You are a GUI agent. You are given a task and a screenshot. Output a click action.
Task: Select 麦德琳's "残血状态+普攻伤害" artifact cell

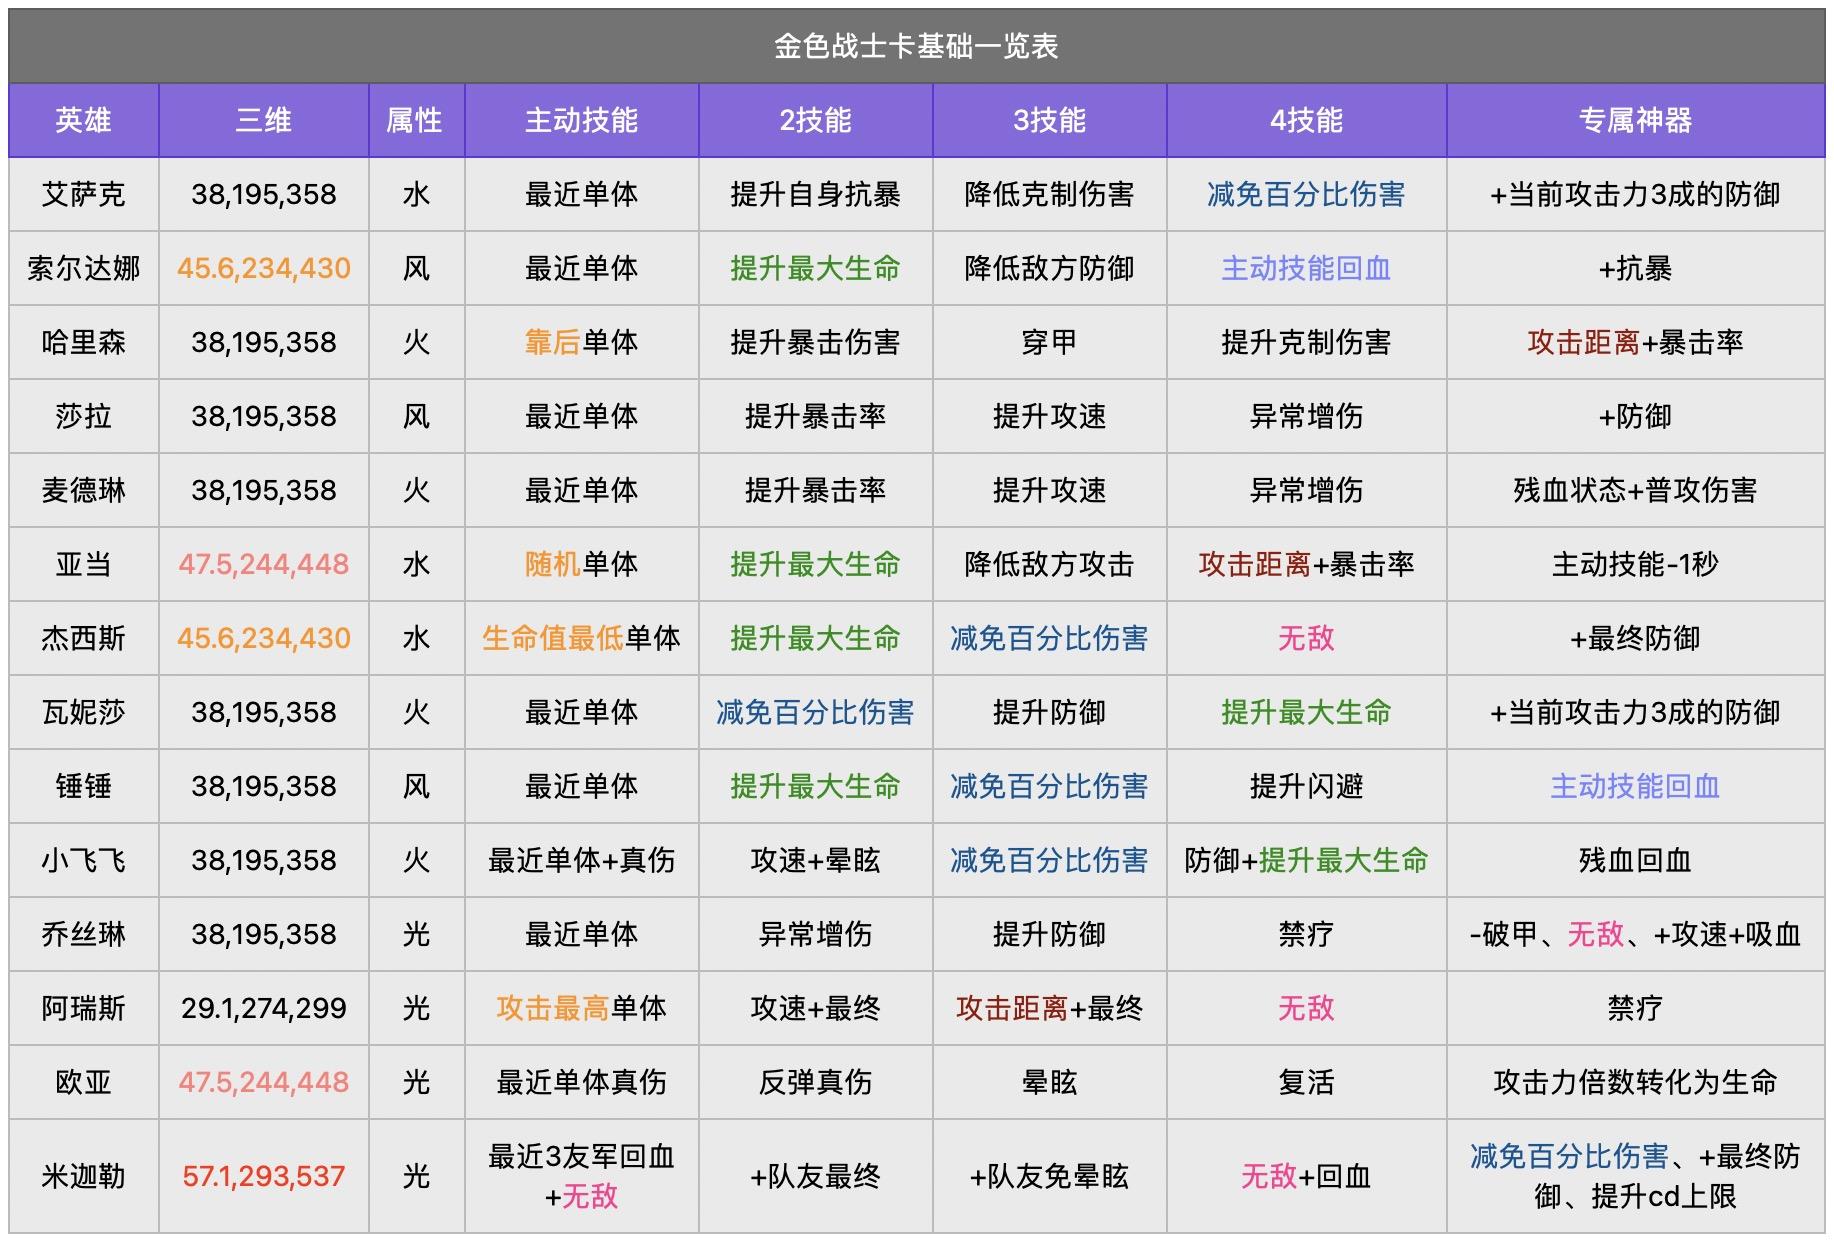(1635, 490)
